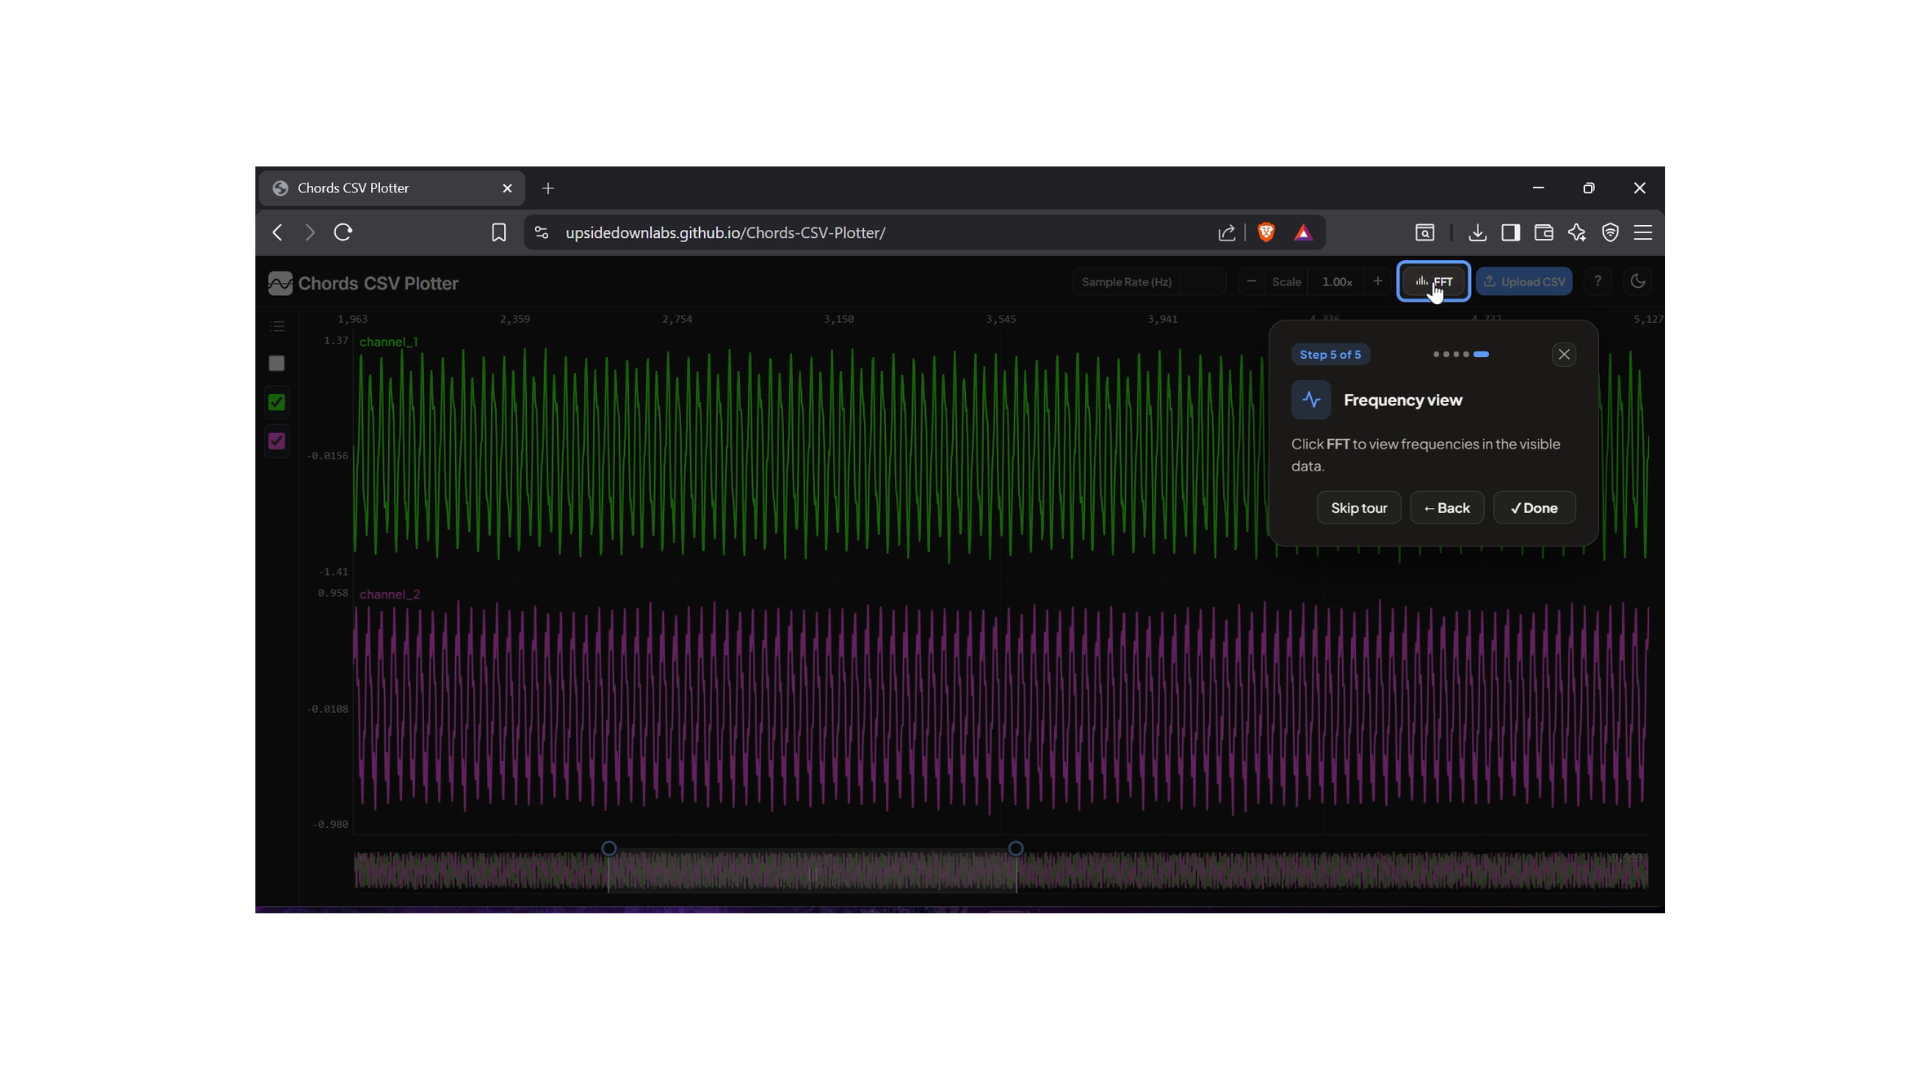Go to previous step with Back
1920x1080 pixels.
(x=1447, y=508)
